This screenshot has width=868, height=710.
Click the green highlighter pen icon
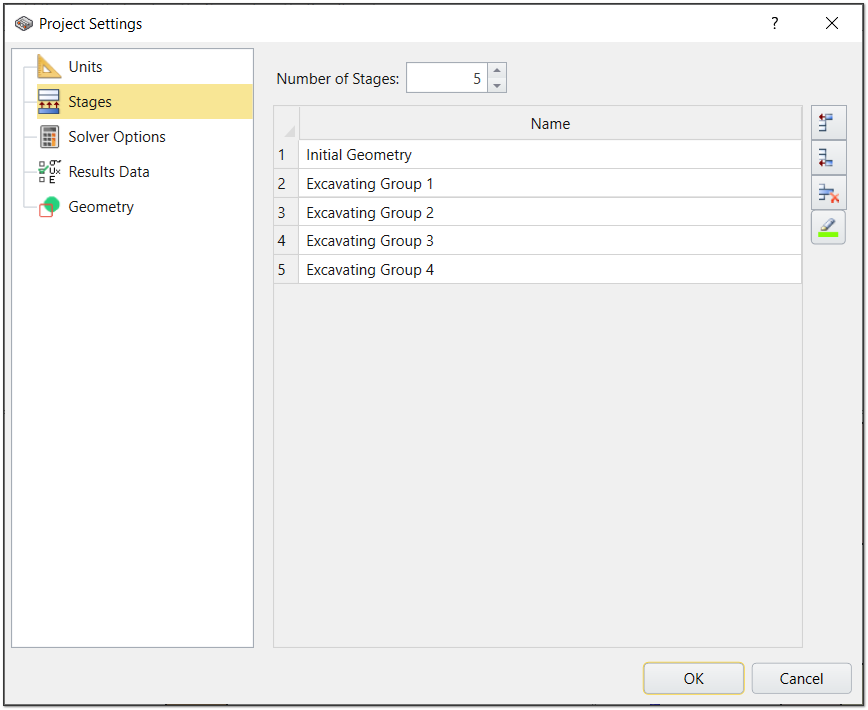click(x=828, y=227)
